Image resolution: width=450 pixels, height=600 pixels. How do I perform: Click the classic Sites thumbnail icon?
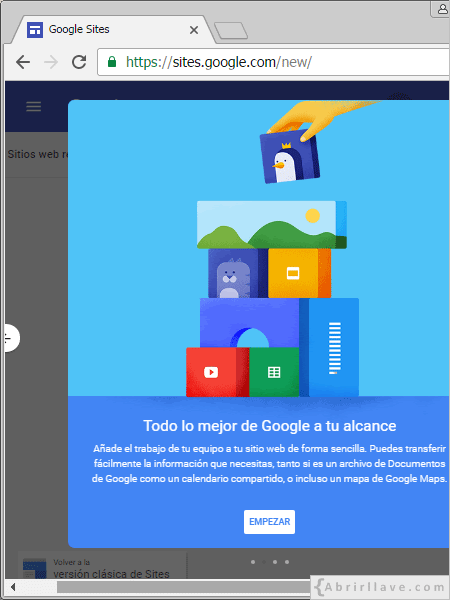click(x=34, y=568)
